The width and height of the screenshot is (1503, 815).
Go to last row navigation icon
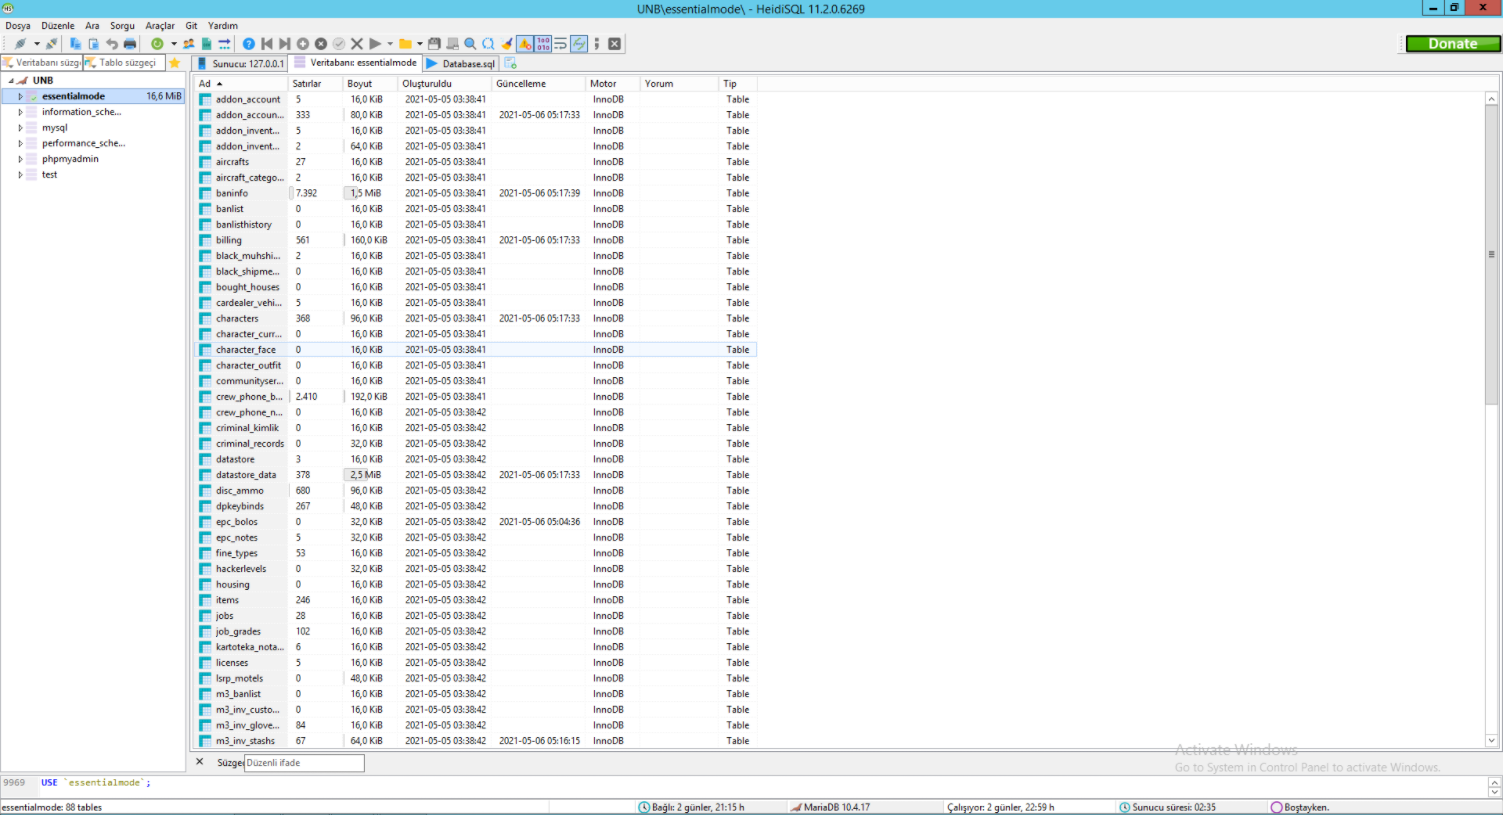pos(285,44)
